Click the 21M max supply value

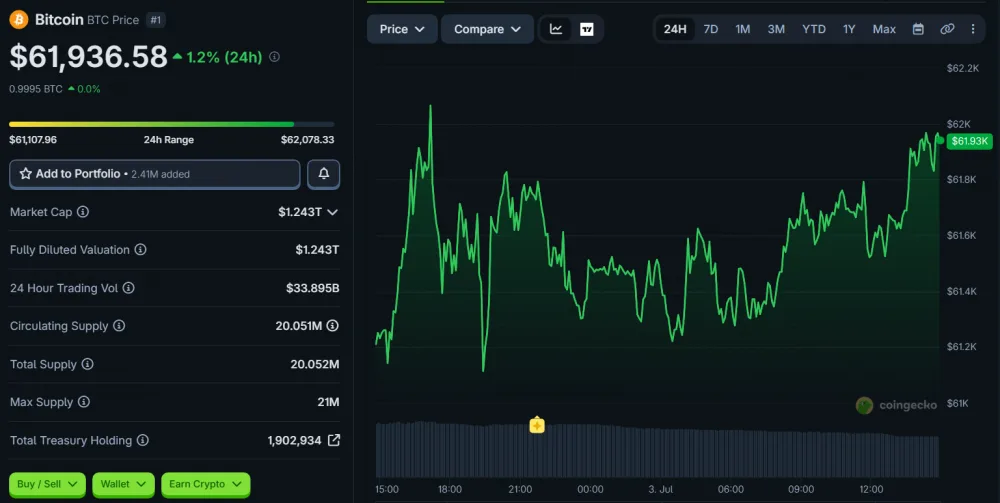[329, 402]
